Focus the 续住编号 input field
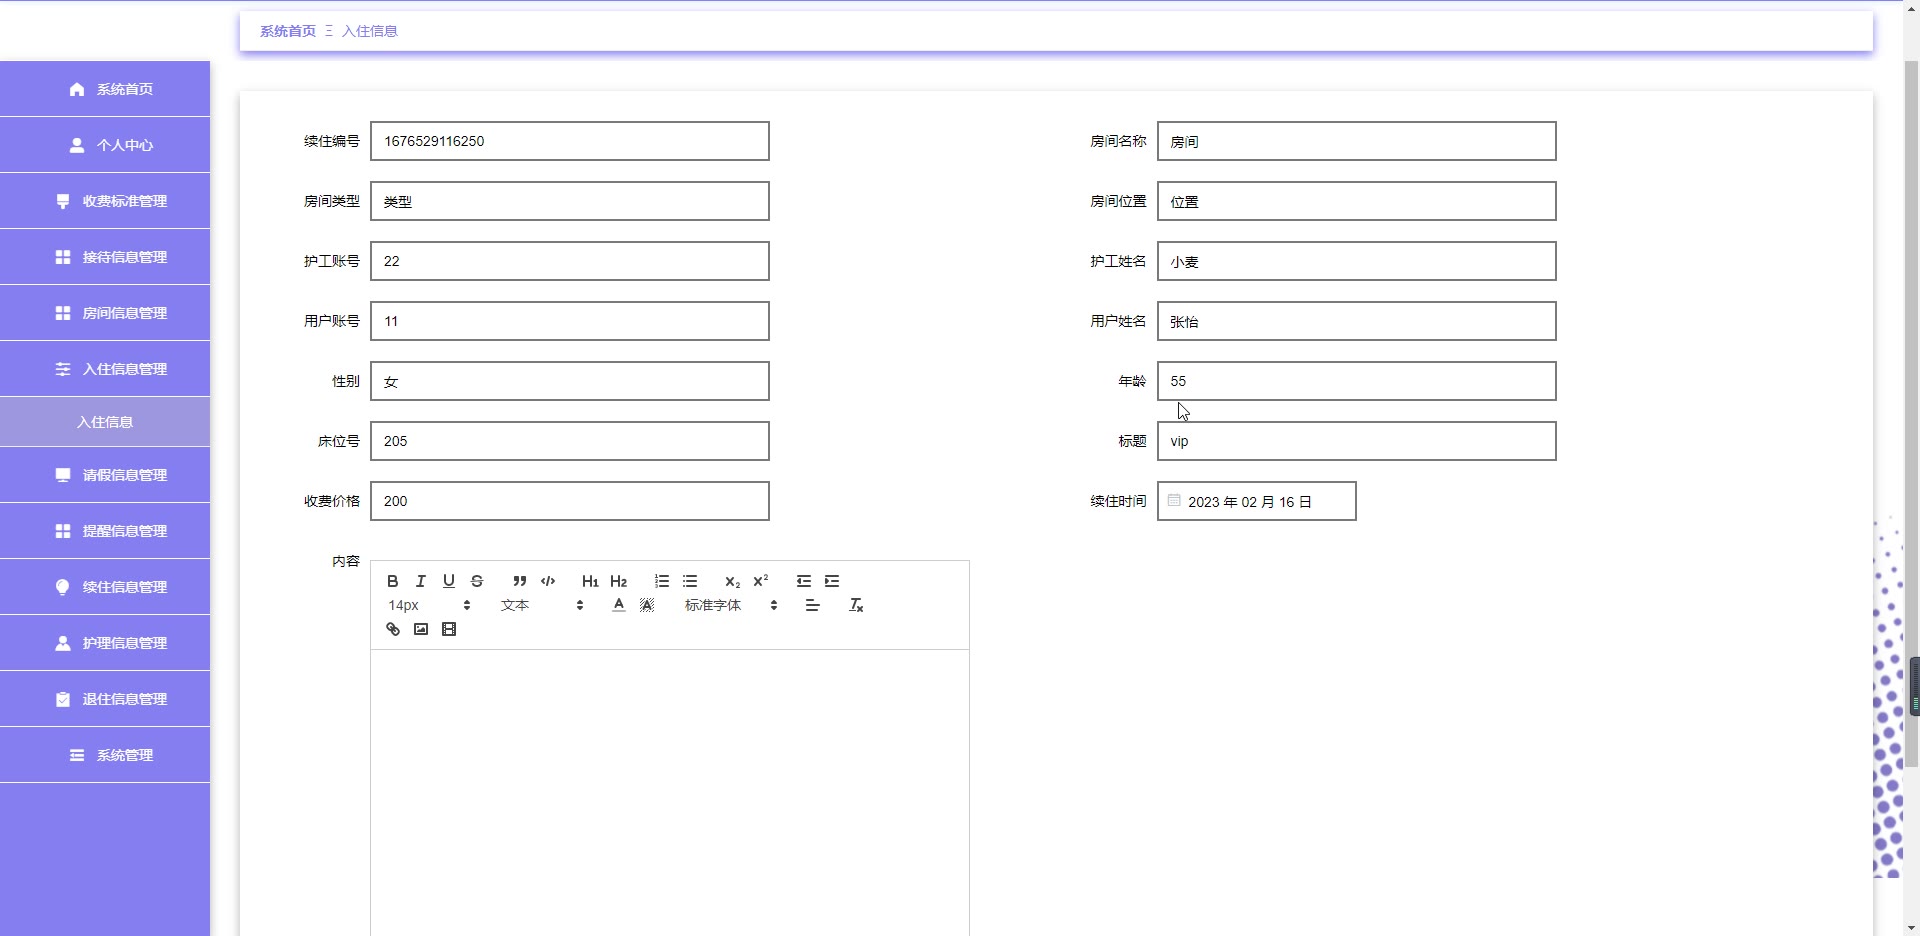Screen dimensions: 1920x936 pyautogui.click(x=570, y=141)
